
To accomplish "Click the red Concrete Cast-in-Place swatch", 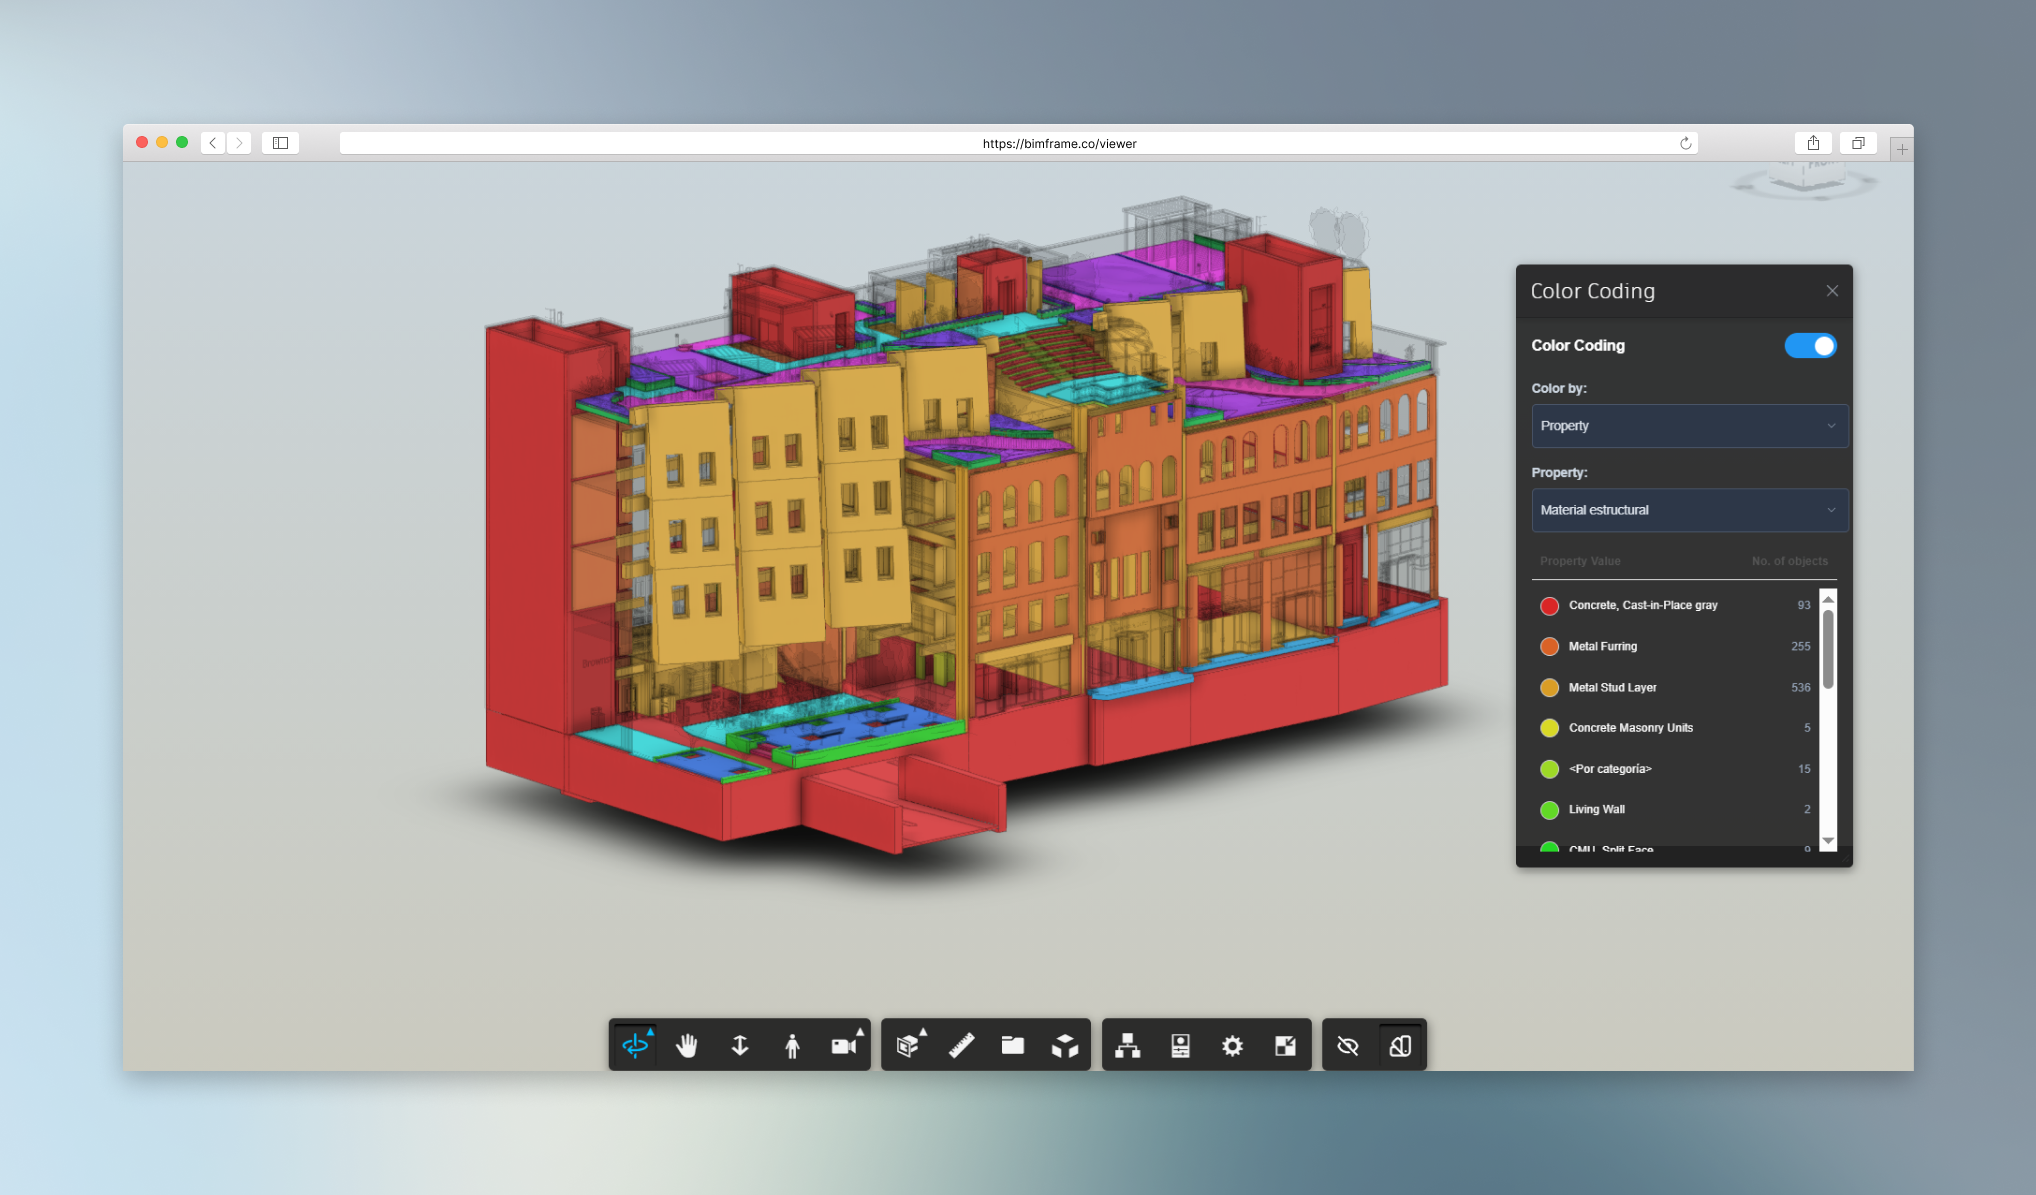I will [x=1549, y=606].
